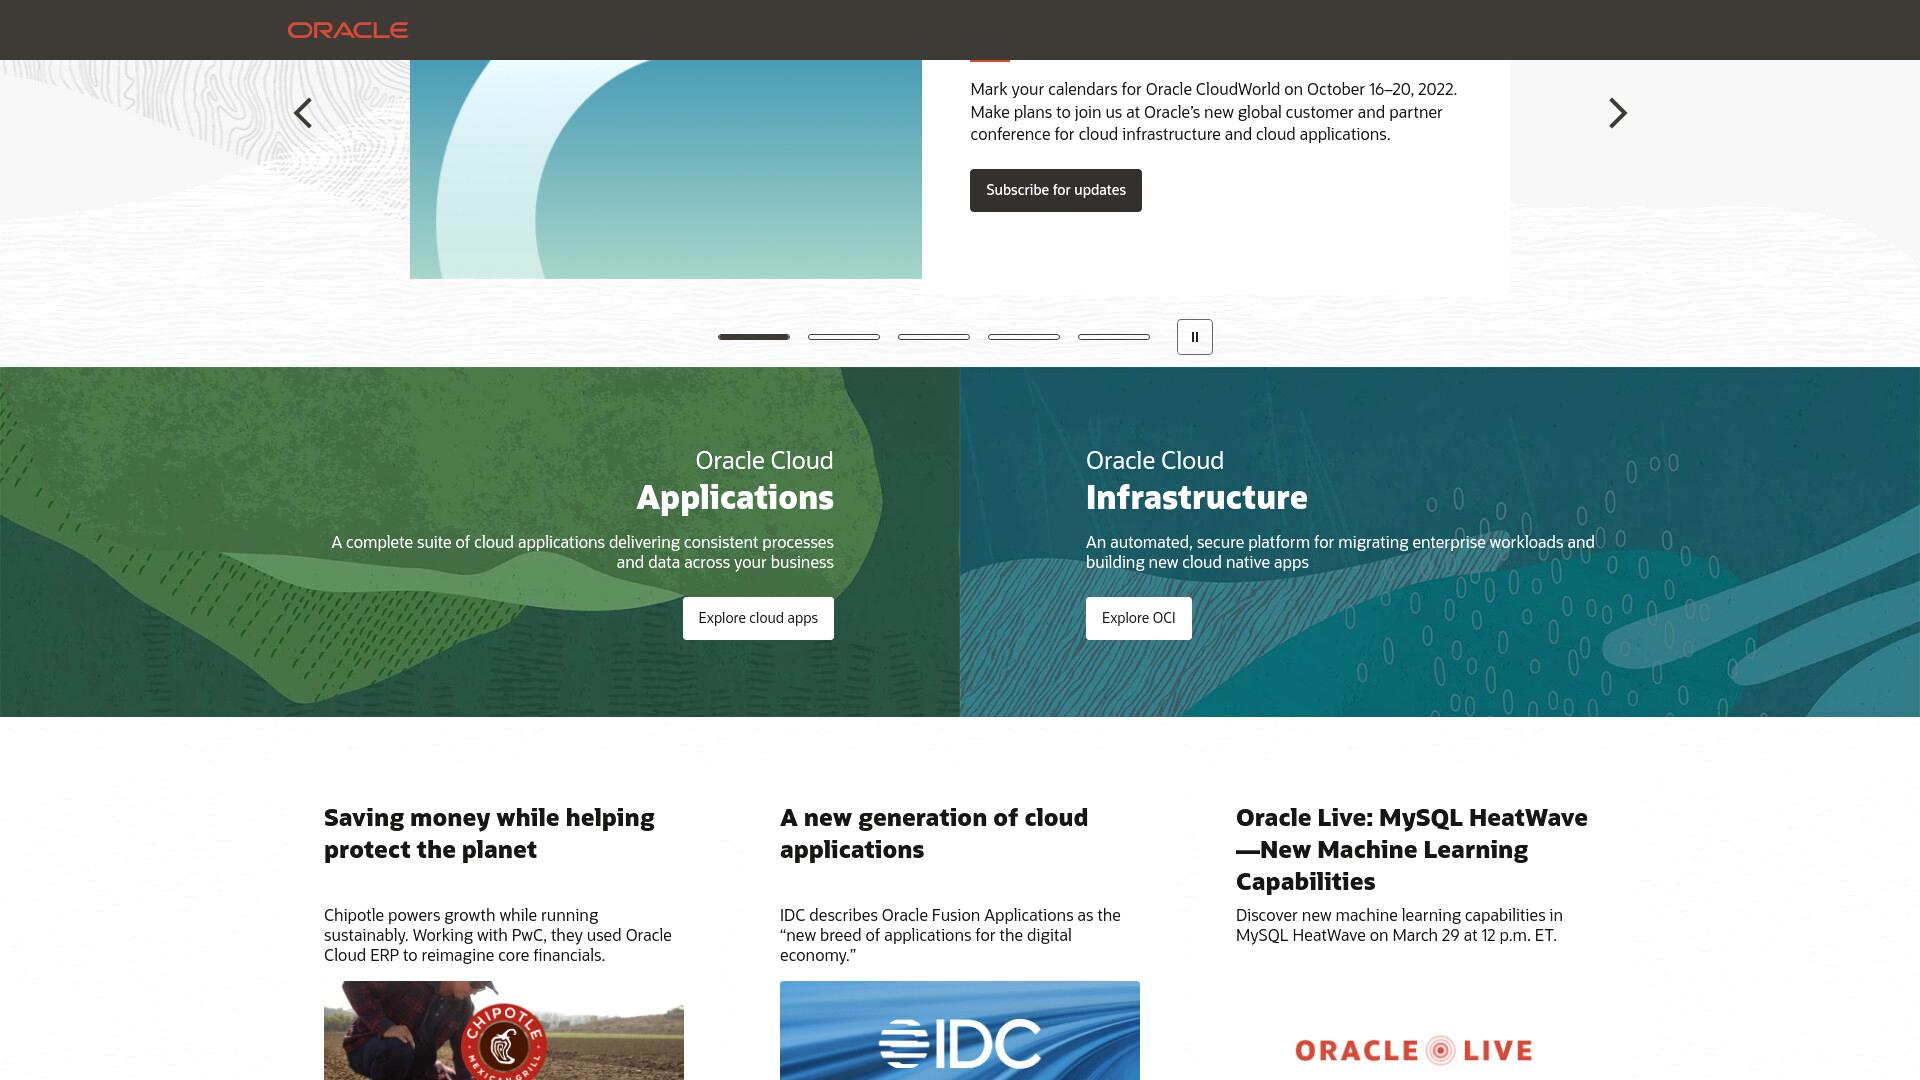Select the first carousel slide indicator
The width and height of the screenshot is (1920, 1080).
tap(754, 337)
